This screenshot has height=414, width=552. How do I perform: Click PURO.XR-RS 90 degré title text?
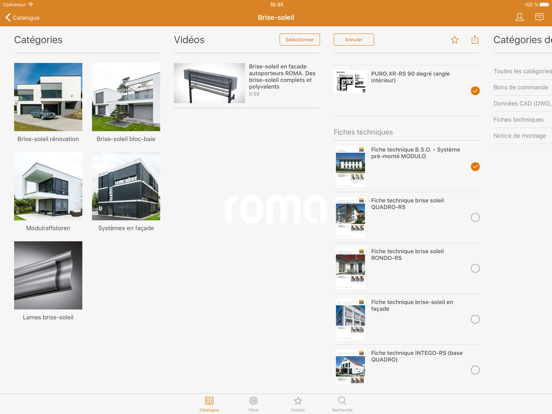point(410,77)
